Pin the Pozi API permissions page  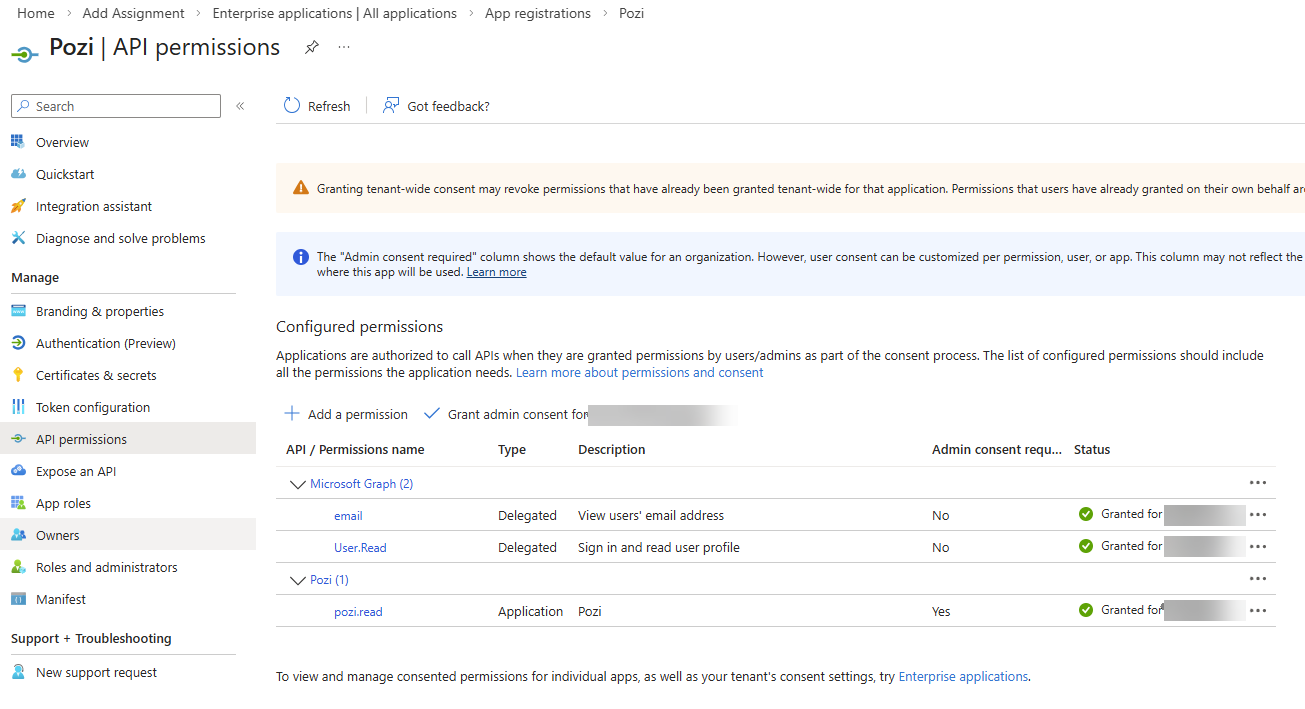pyautogui.click(x=311, y=46)
